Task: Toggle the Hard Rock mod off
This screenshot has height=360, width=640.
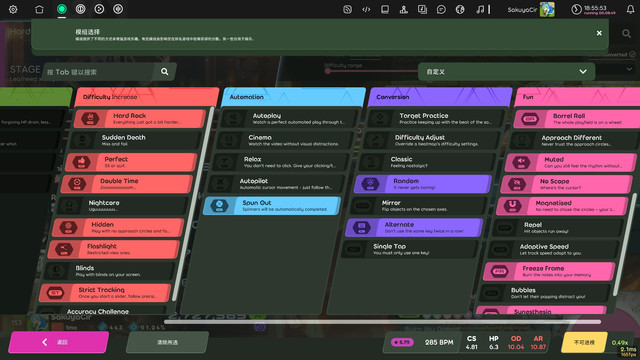Action: (140, 119)
